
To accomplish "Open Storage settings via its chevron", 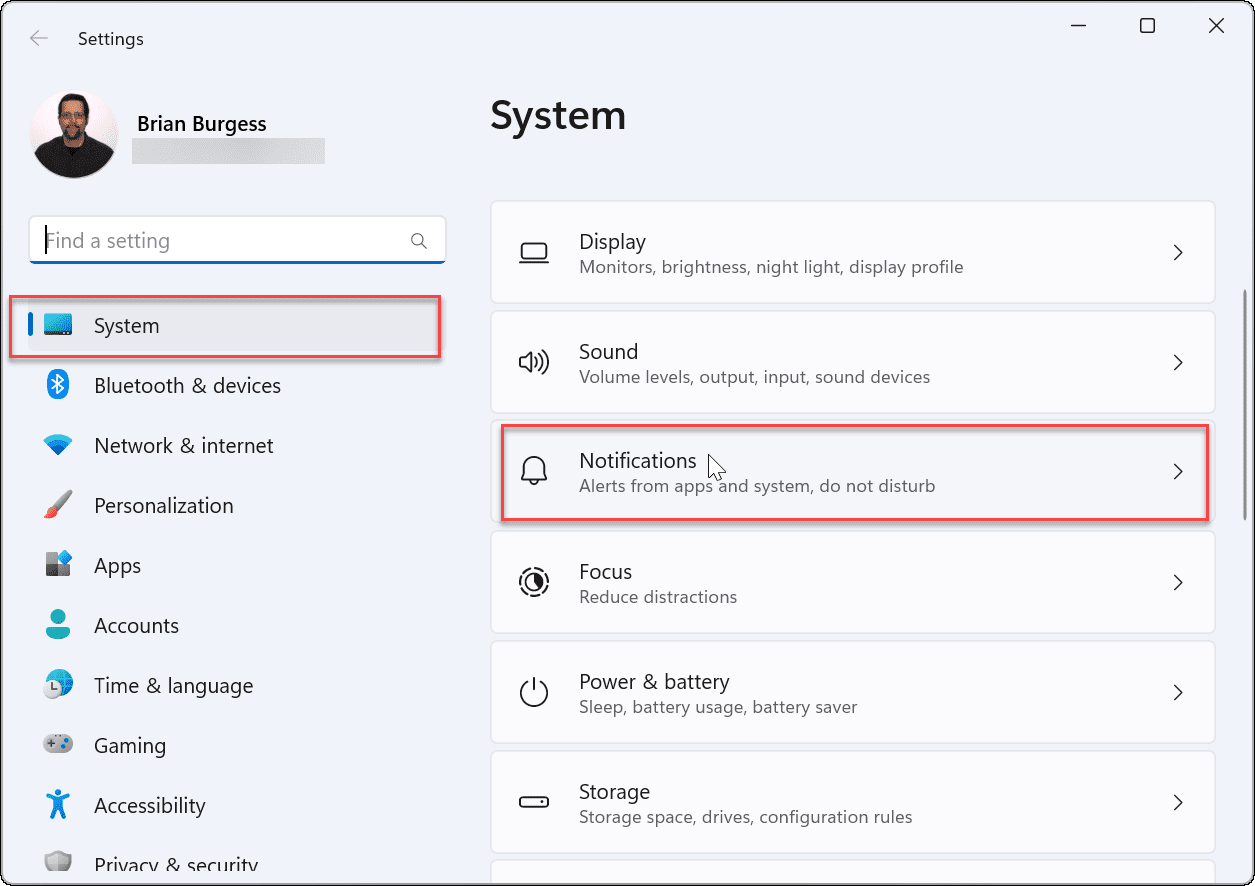I will pos(1178,802).
